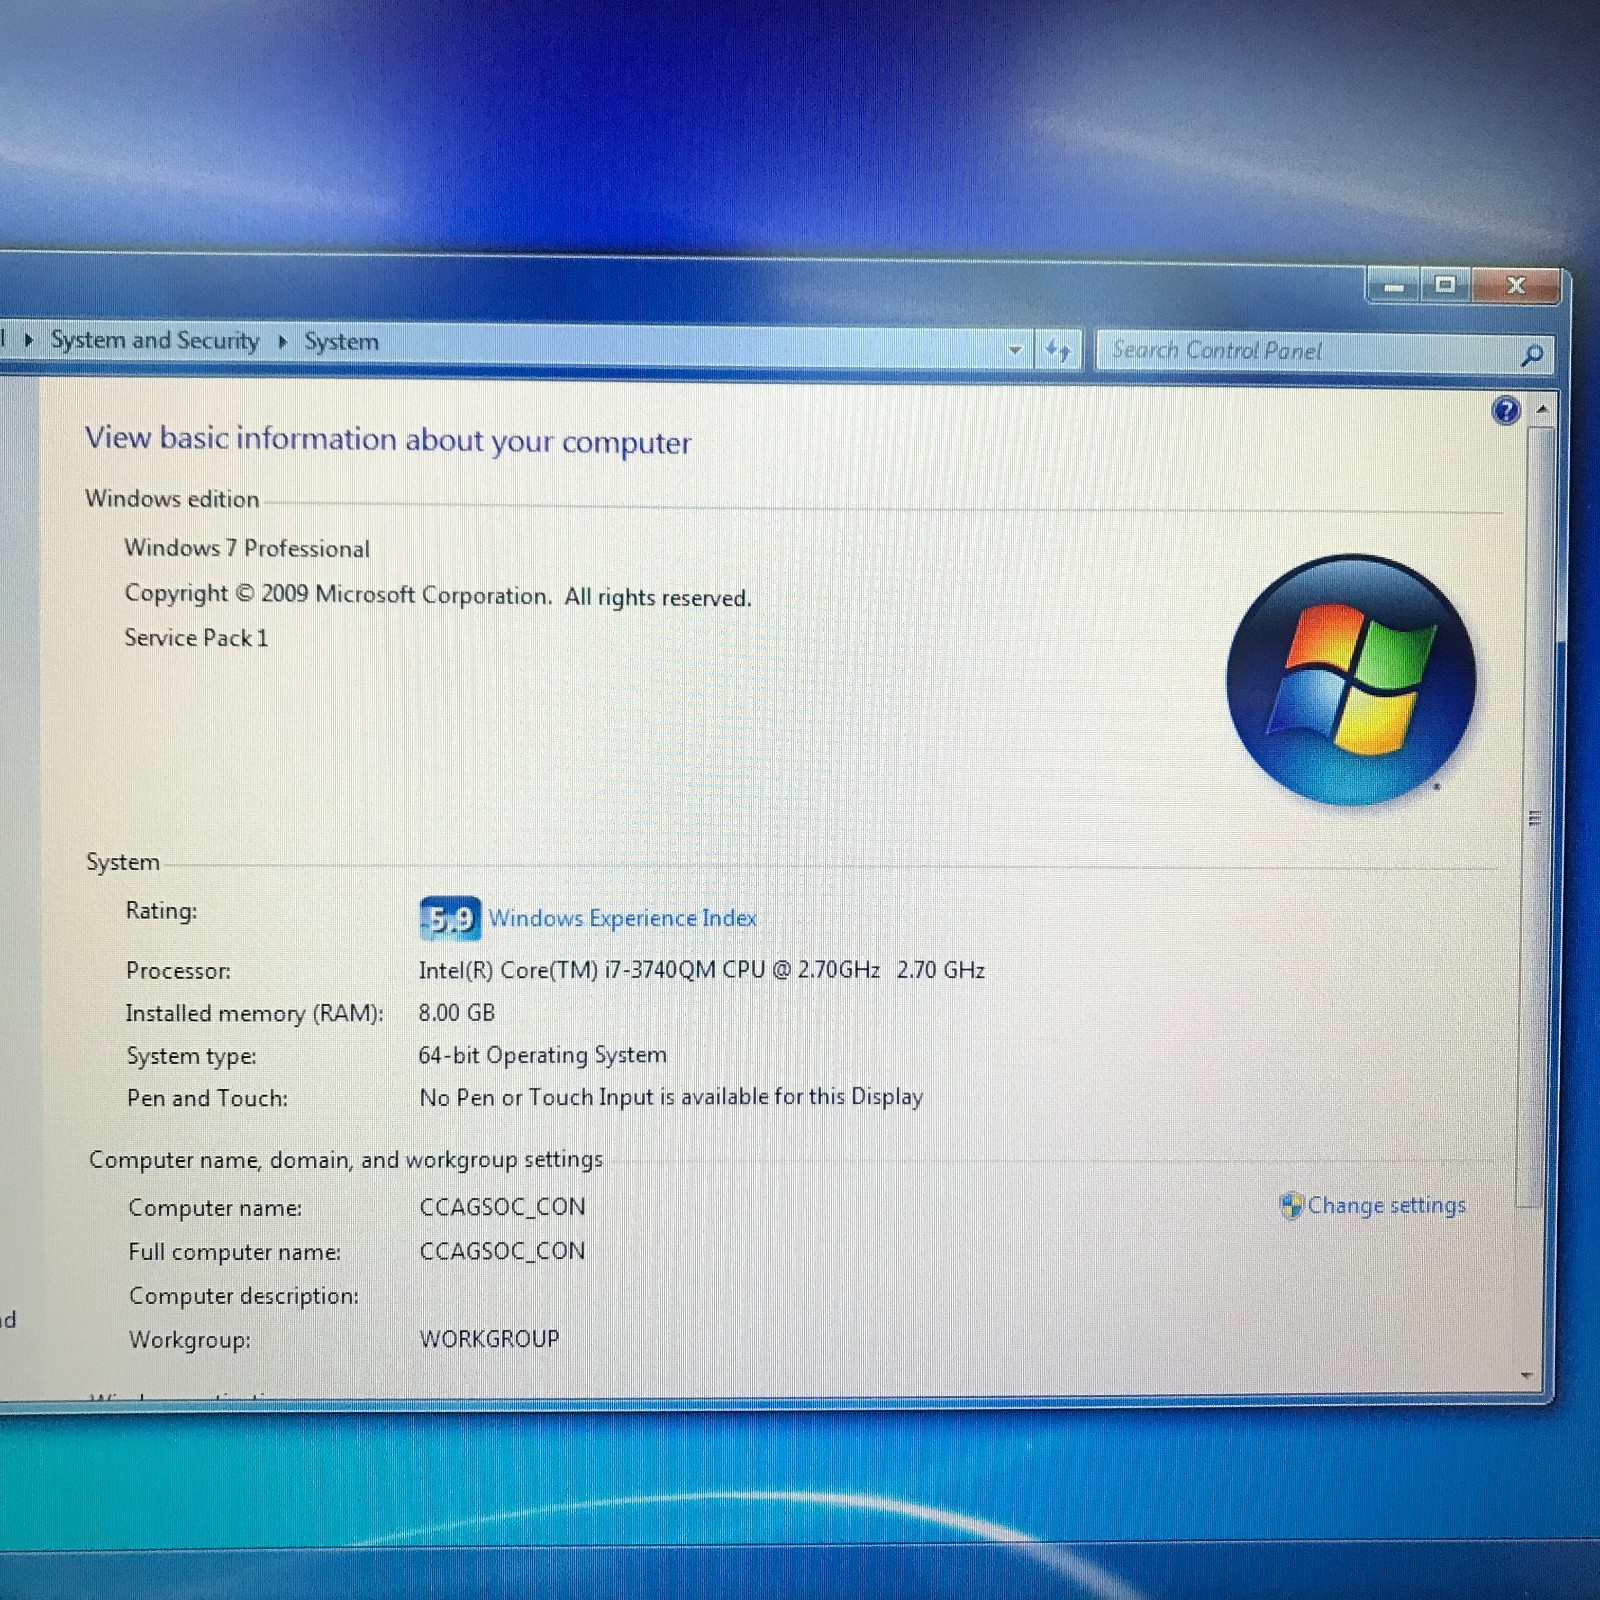Select the System breadcrumb item

pyautogui.click(x=342, y=342)
